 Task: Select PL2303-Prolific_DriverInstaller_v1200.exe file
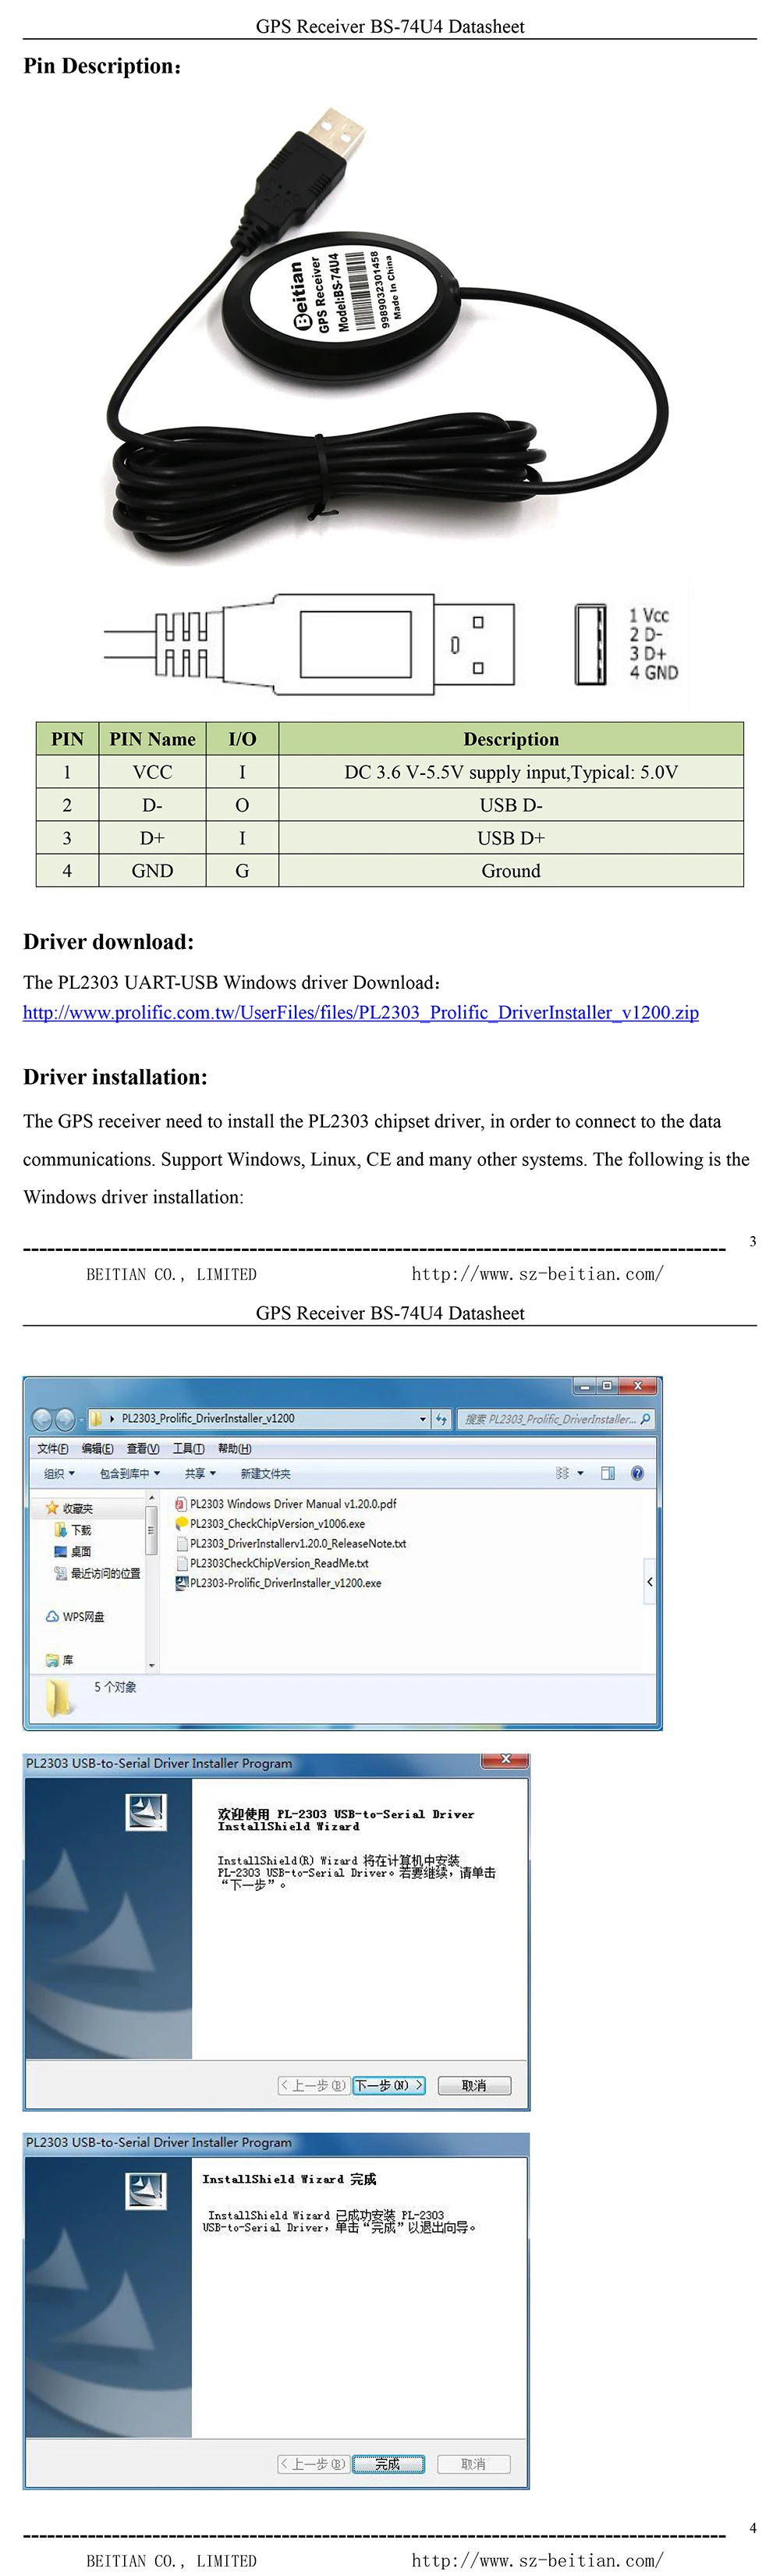click(x=278, y=1583)
